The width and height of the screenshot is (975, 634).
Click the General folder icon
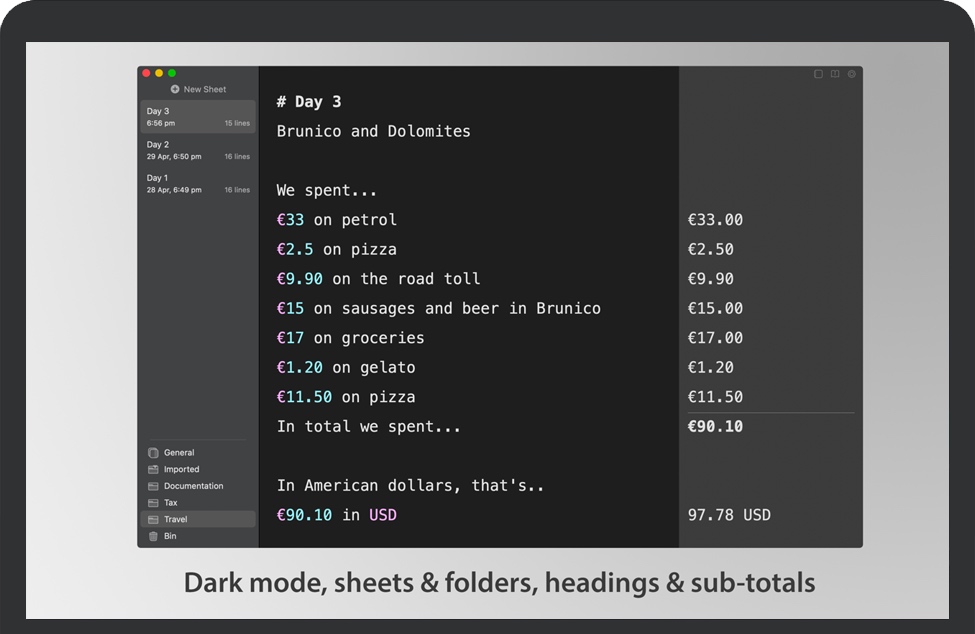[x=153, y=453]
